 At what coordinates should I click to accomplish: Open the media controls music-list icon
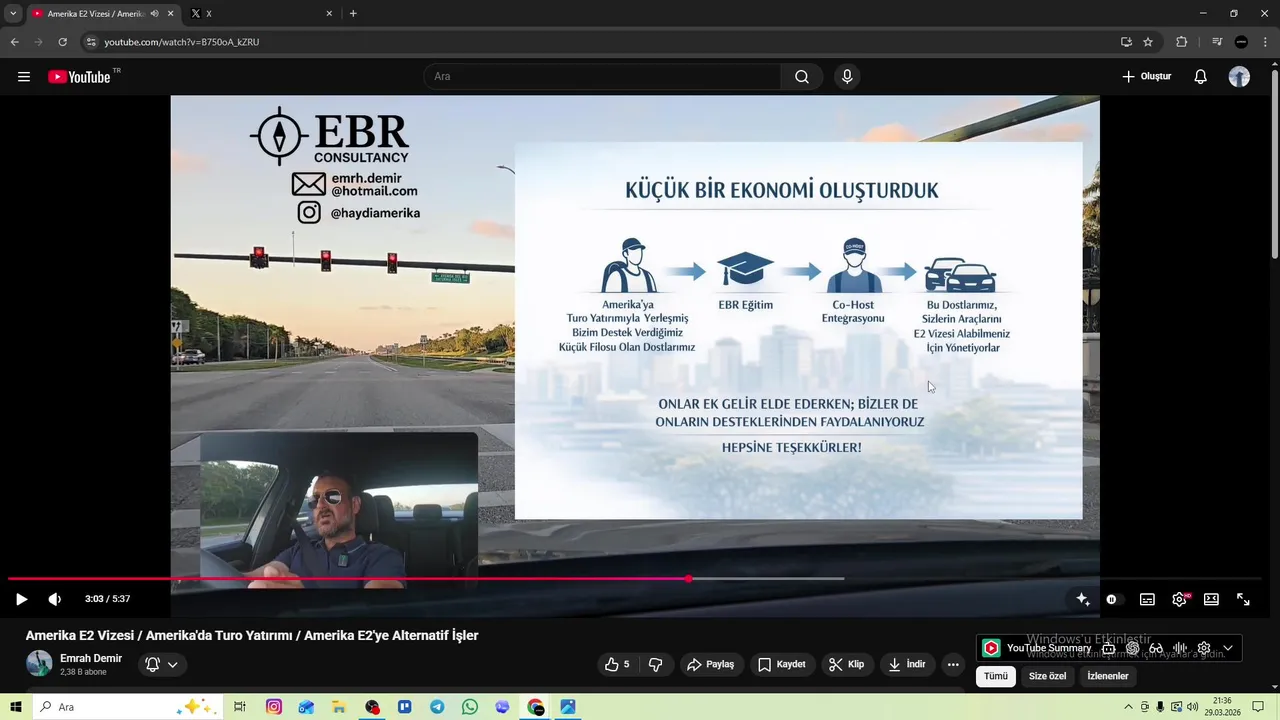tap(1217, 42)
